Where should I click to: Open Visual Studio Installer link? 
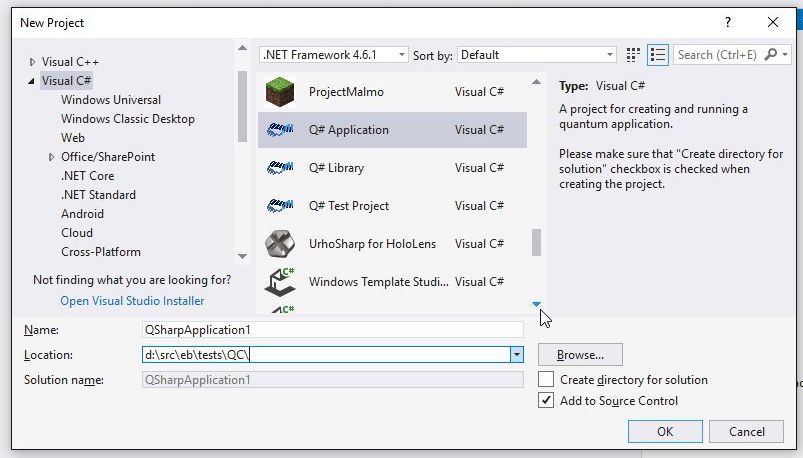(132, 300)
